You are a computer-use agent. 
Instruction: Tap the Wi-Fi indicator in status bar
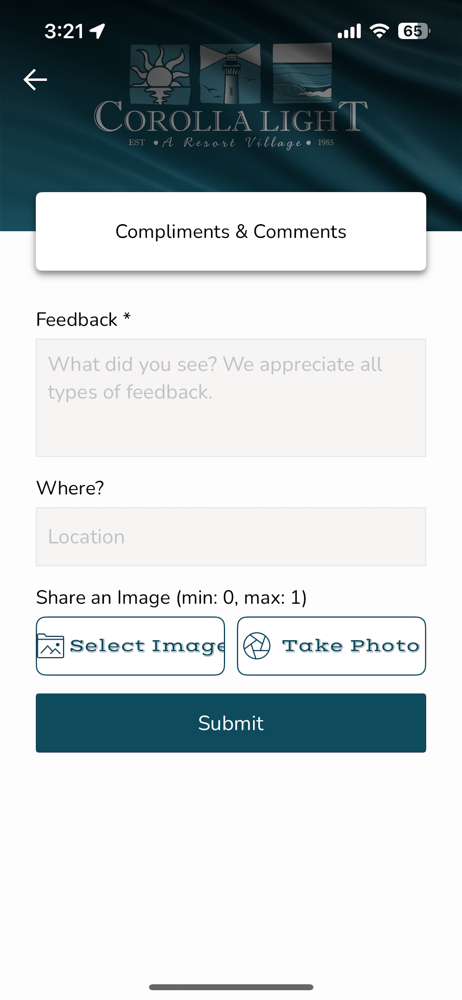(x=380, y=31)
